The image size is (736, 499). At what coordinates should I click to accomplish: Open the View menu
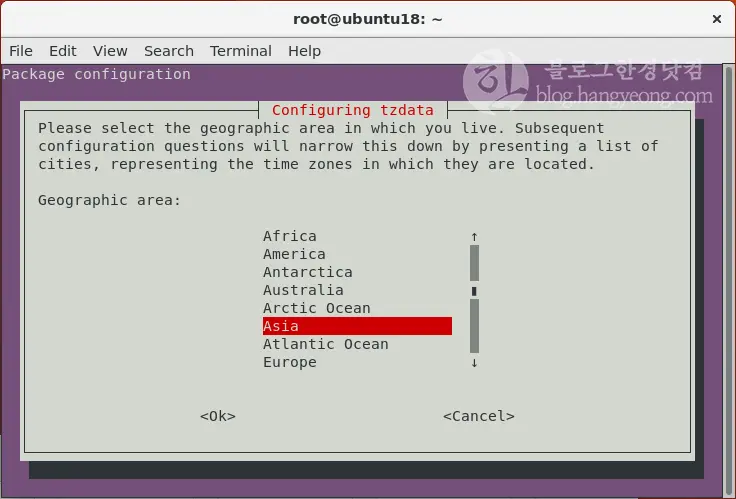pyautogui.click(x=110, y=51)
